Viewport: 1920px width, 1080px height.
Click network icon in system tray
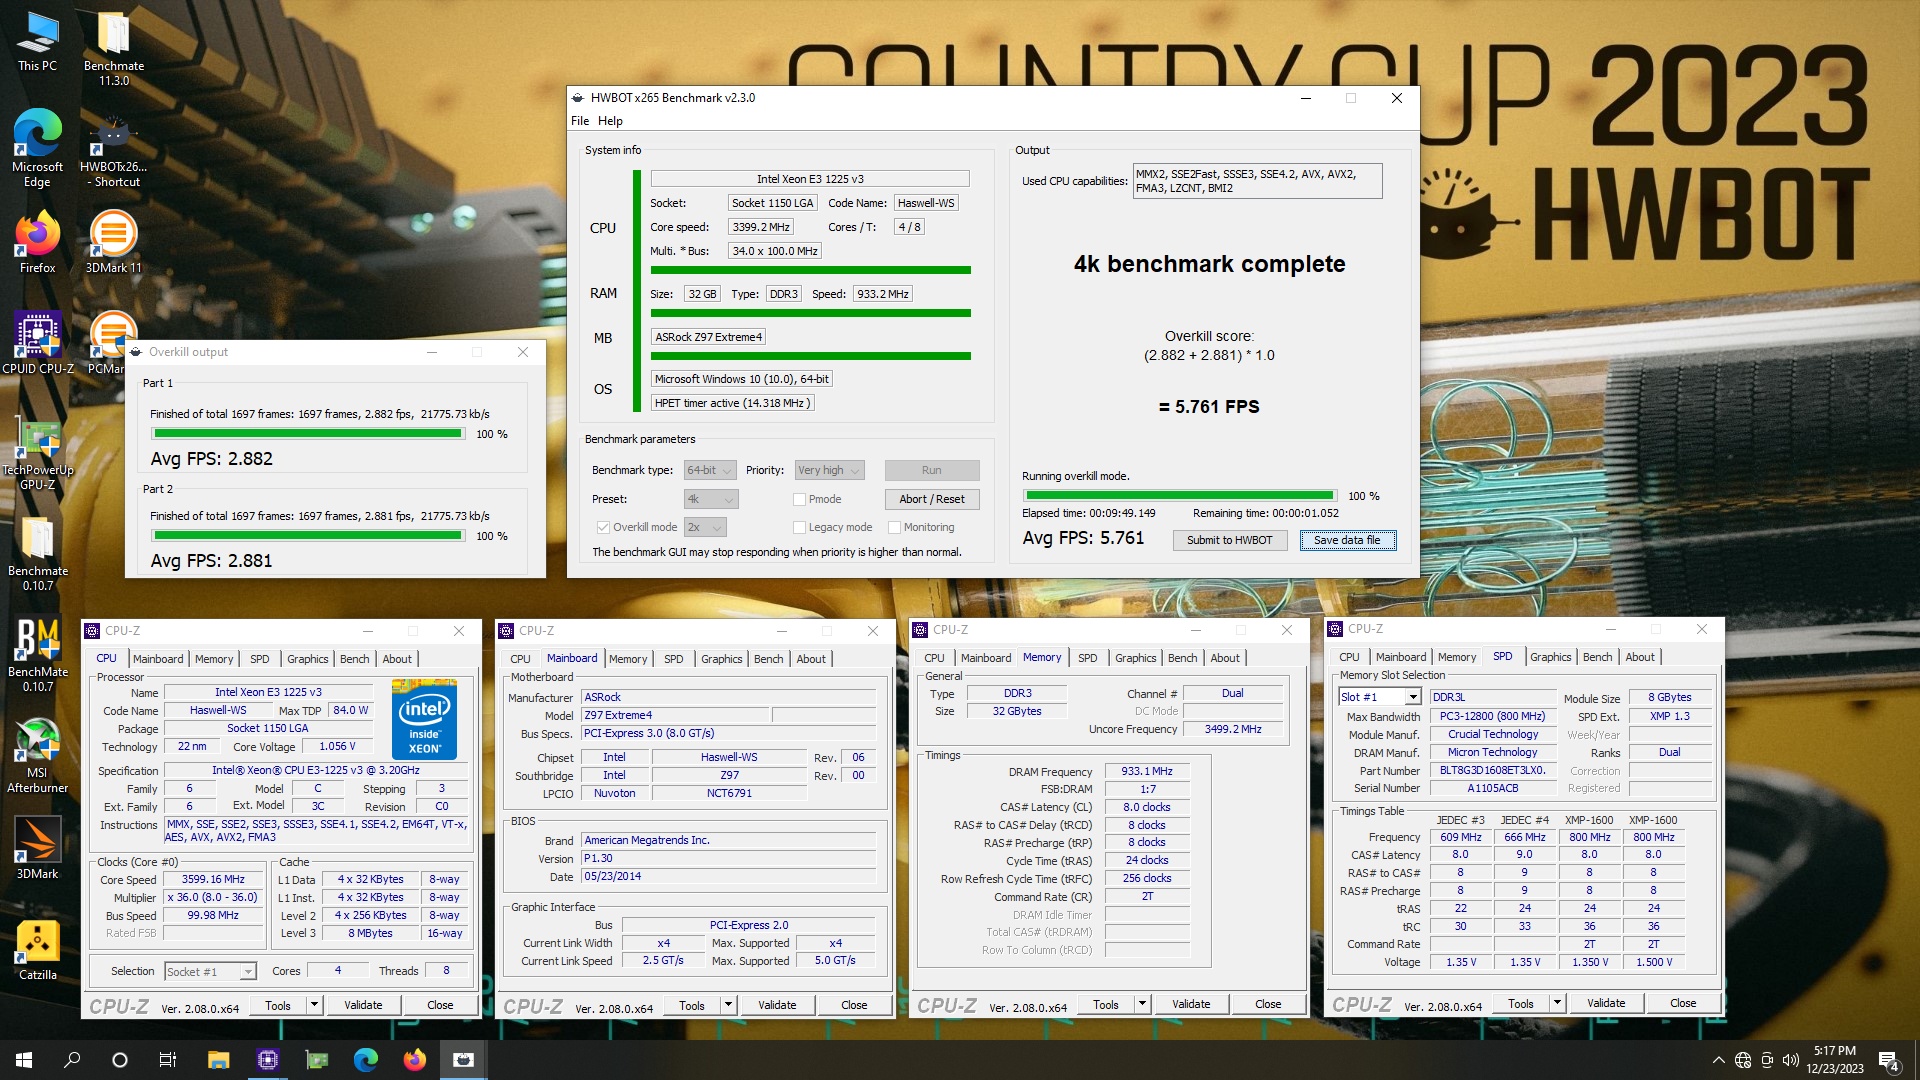tap(1743, 1060)
